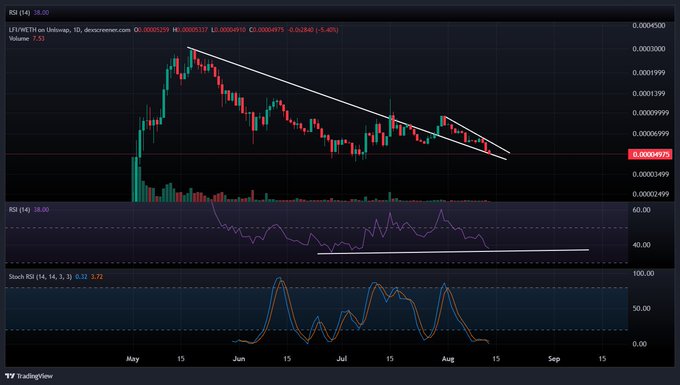Screen dimensions: 680x385
Task: Click the Sep label on time axis
Action: 554,359
